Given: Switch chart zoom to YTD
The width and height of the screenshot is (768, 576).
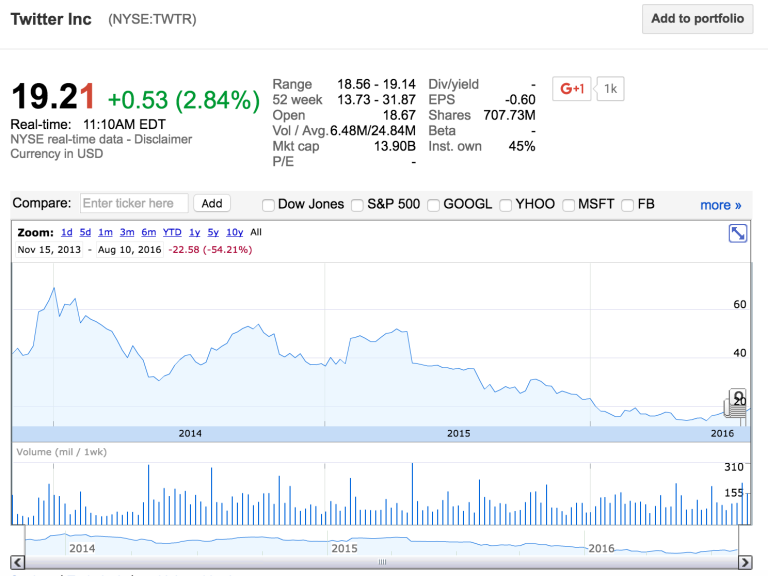Looking at the screenshot, I should [172, 232].
